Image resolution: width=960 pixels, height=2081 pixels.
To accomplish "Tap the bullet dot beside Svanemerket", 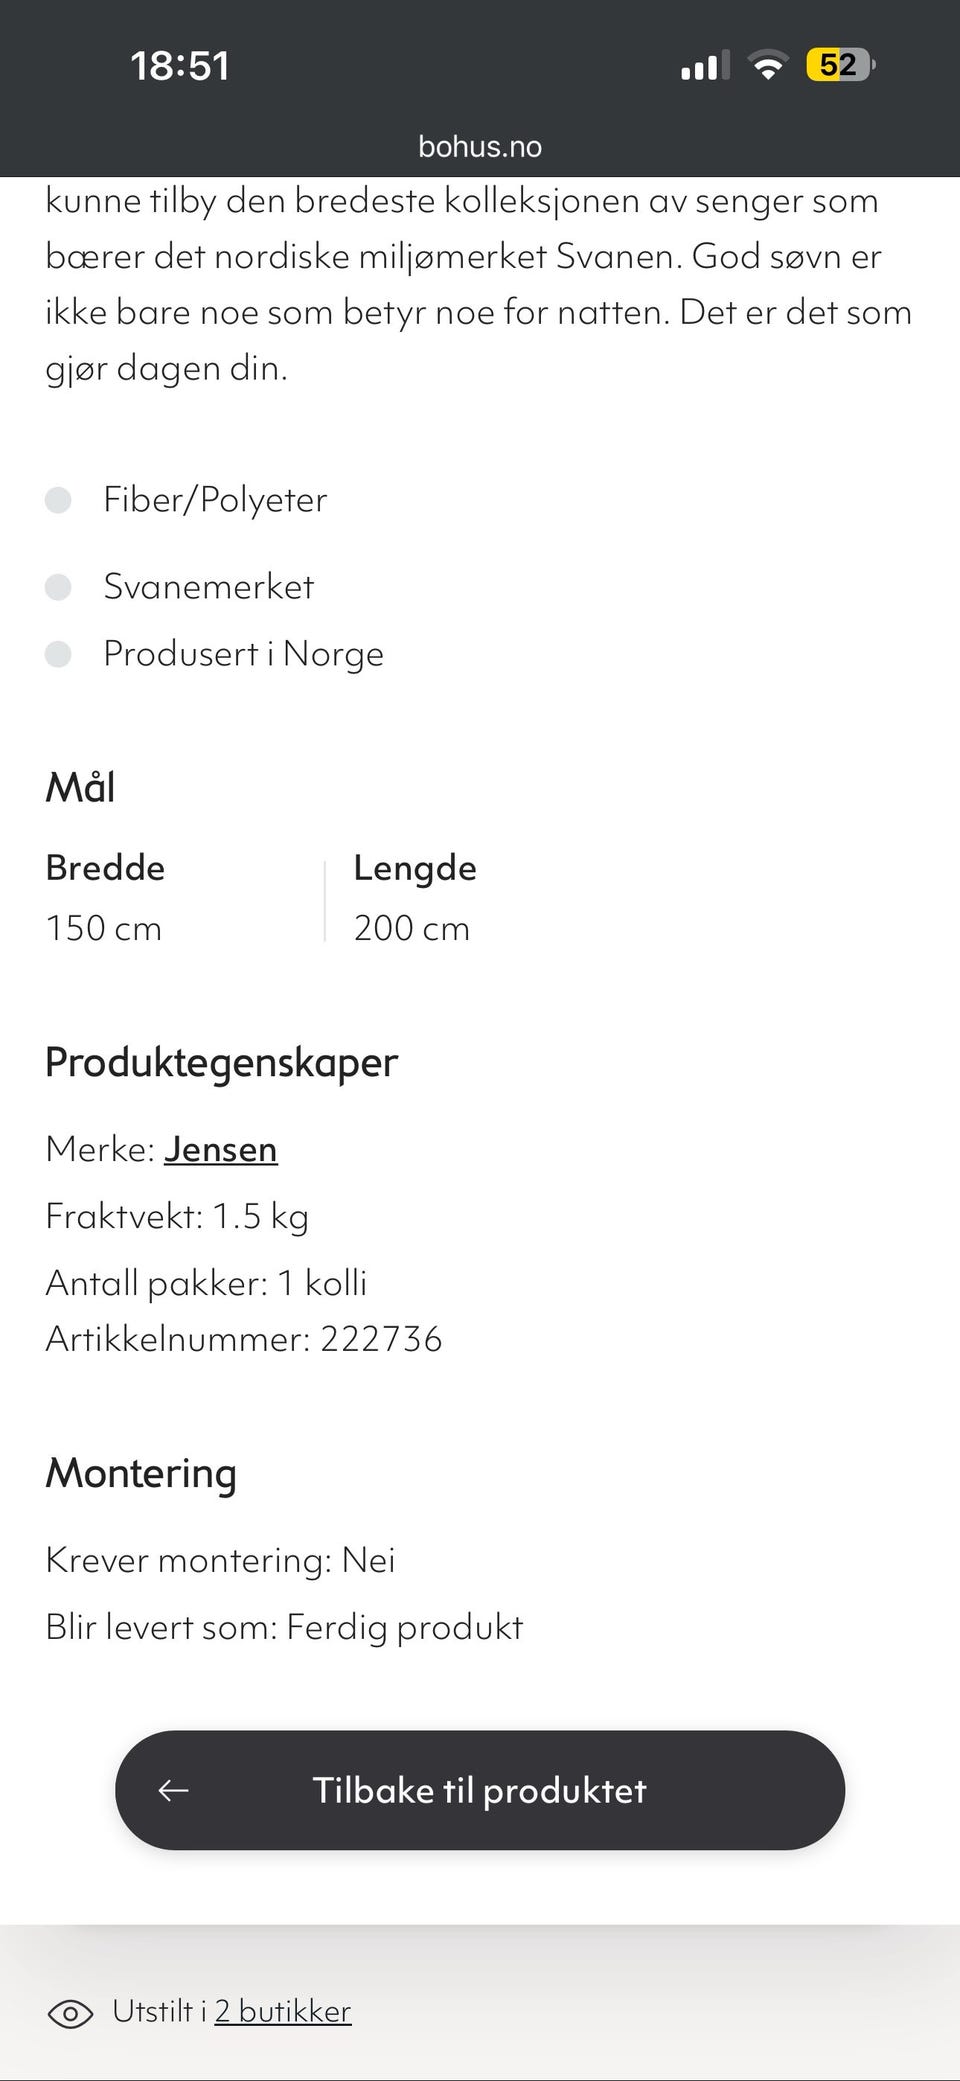I will coord(58,587).
